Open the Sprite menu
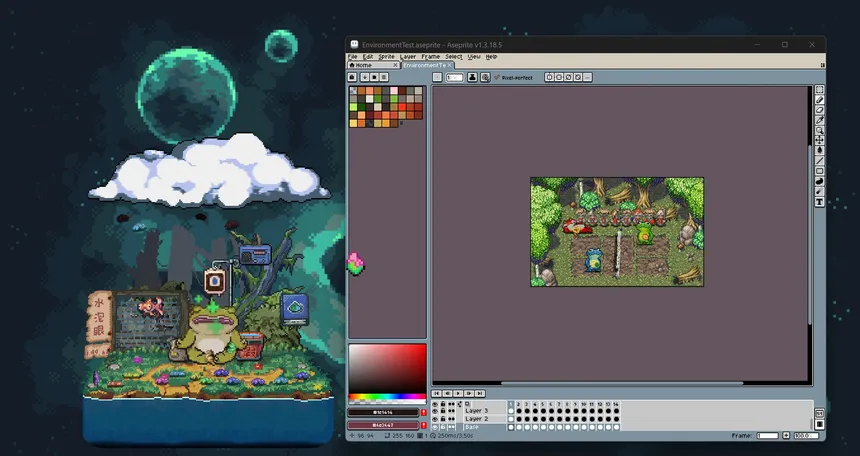 386,57
